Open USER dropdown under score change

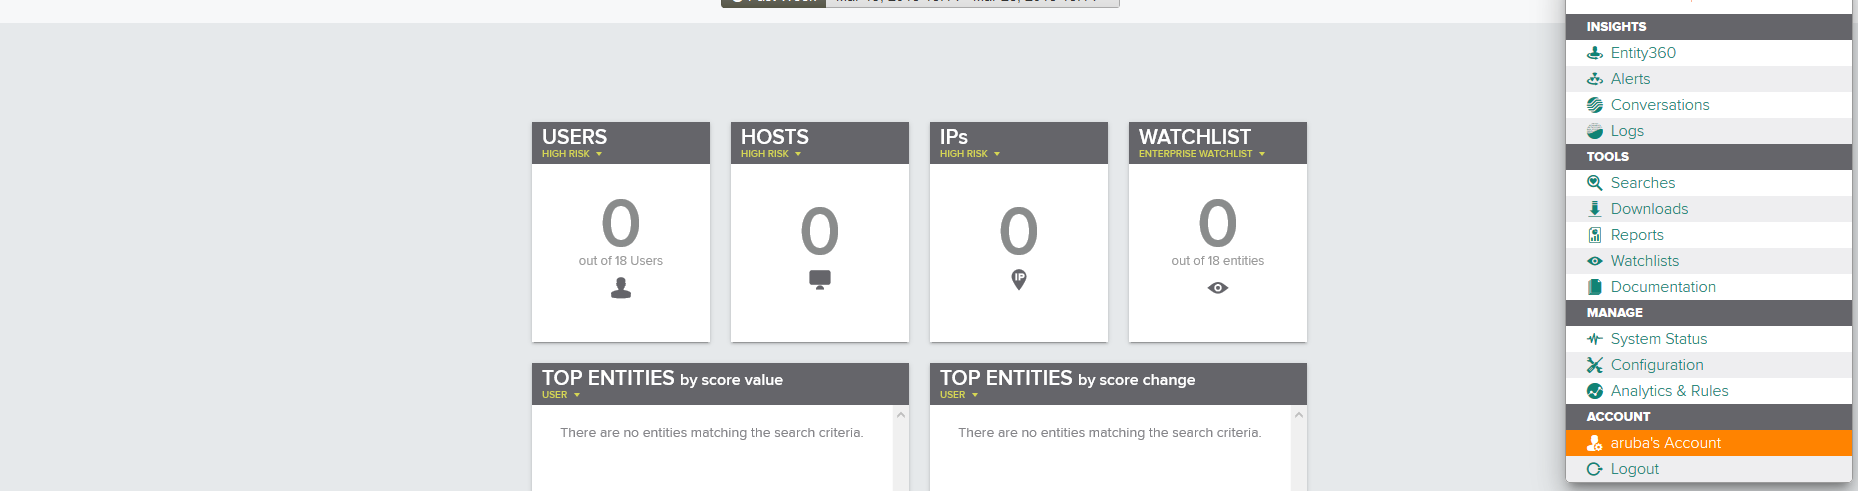[959, 395]
